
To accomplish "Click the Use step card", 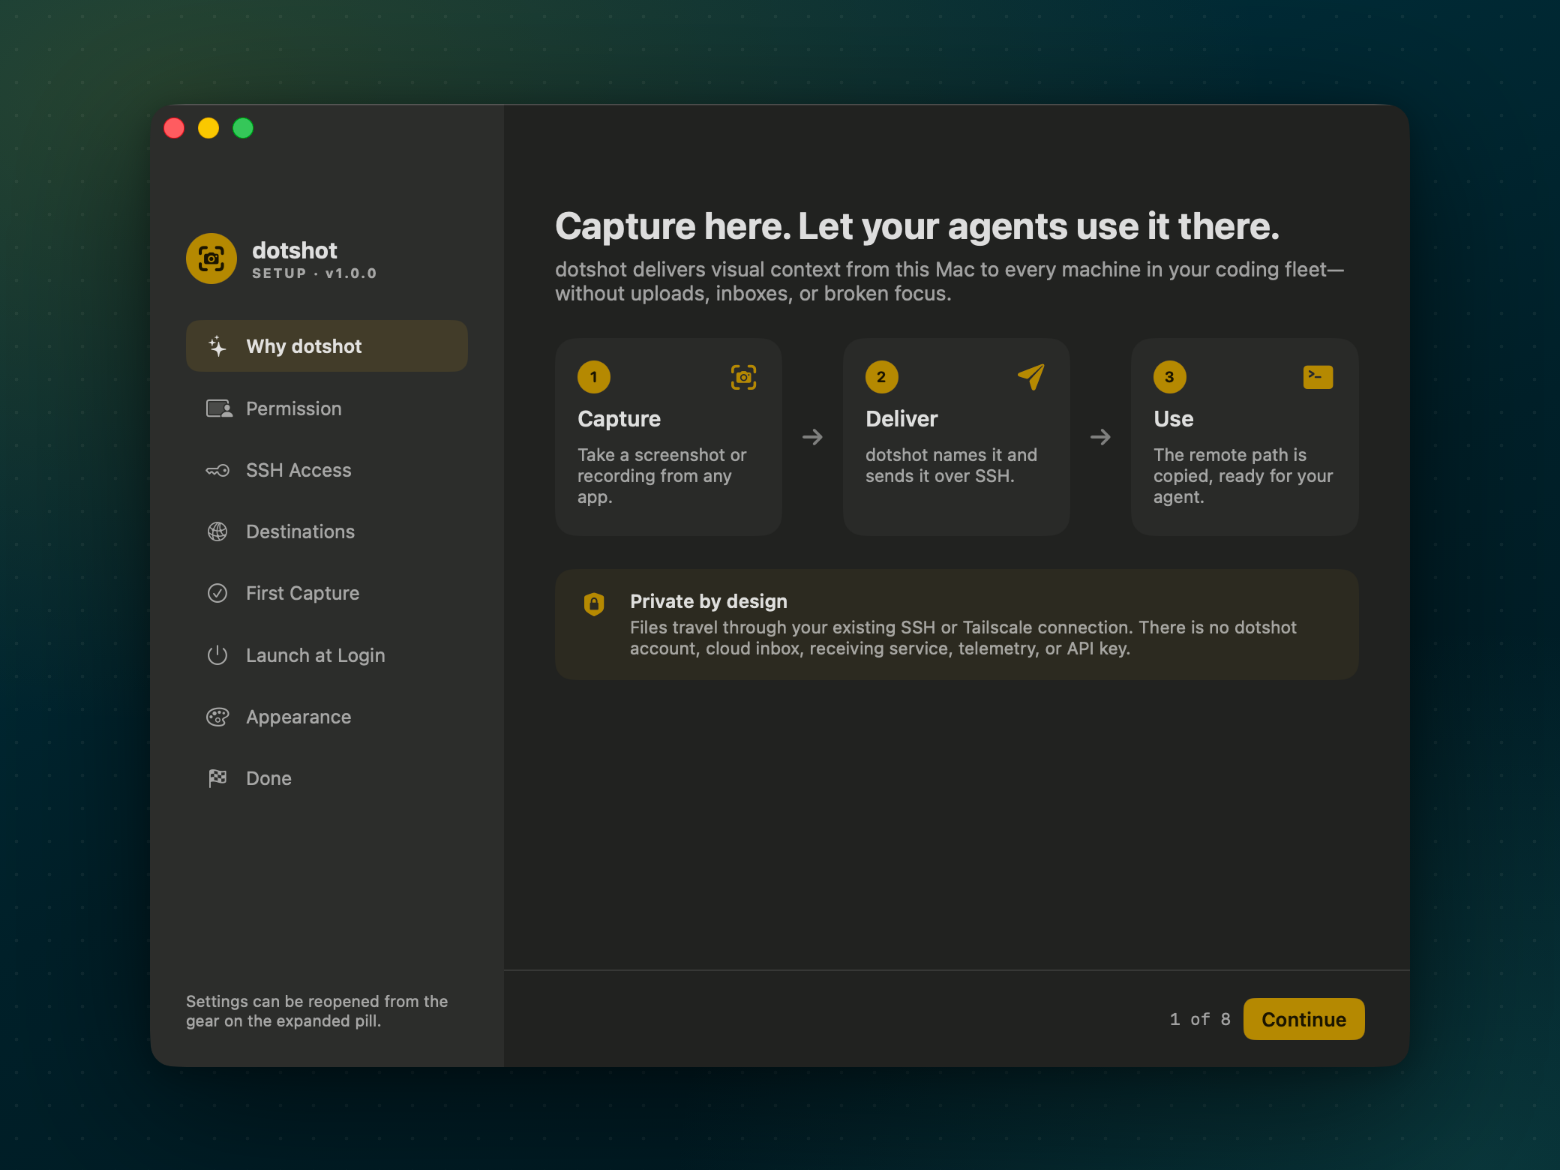I will [1245, 437].
